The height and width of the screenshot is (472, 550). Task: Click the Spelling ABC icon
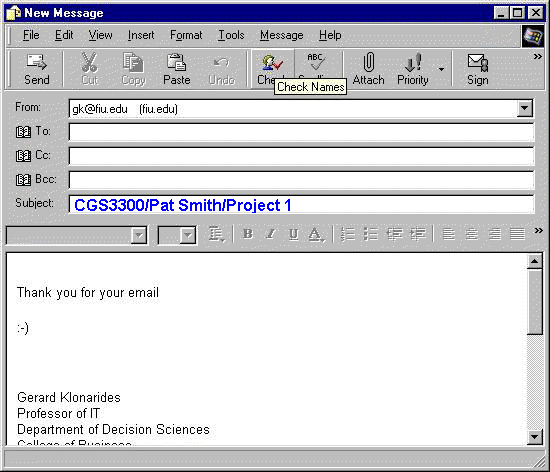pos(316,61)
